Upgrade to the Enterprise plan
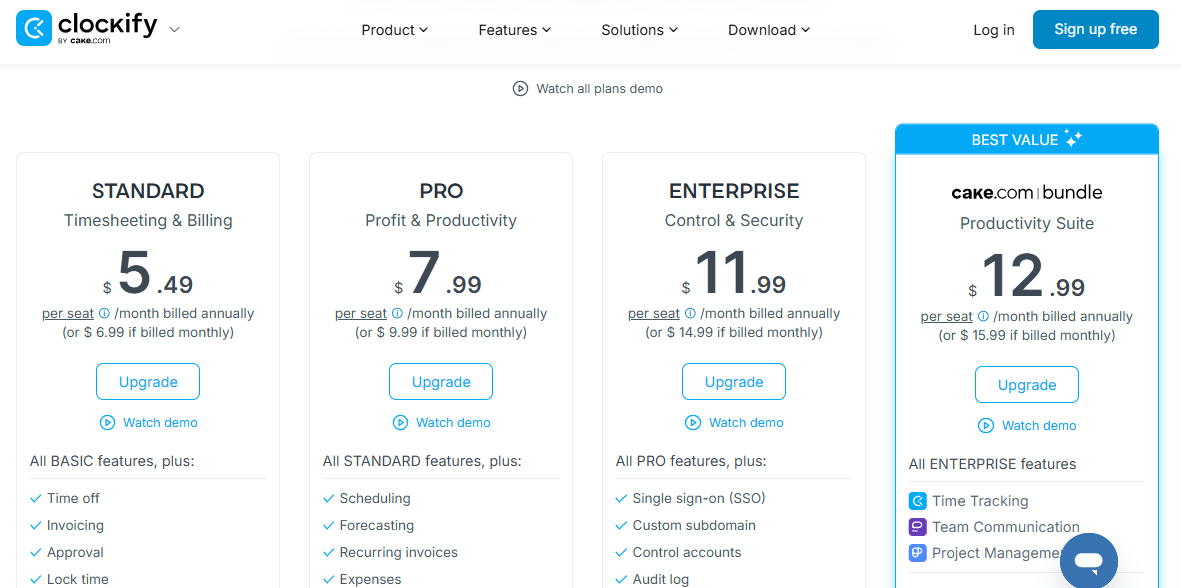This screenshot has height=588, width=1181. (x=733, y=382)
